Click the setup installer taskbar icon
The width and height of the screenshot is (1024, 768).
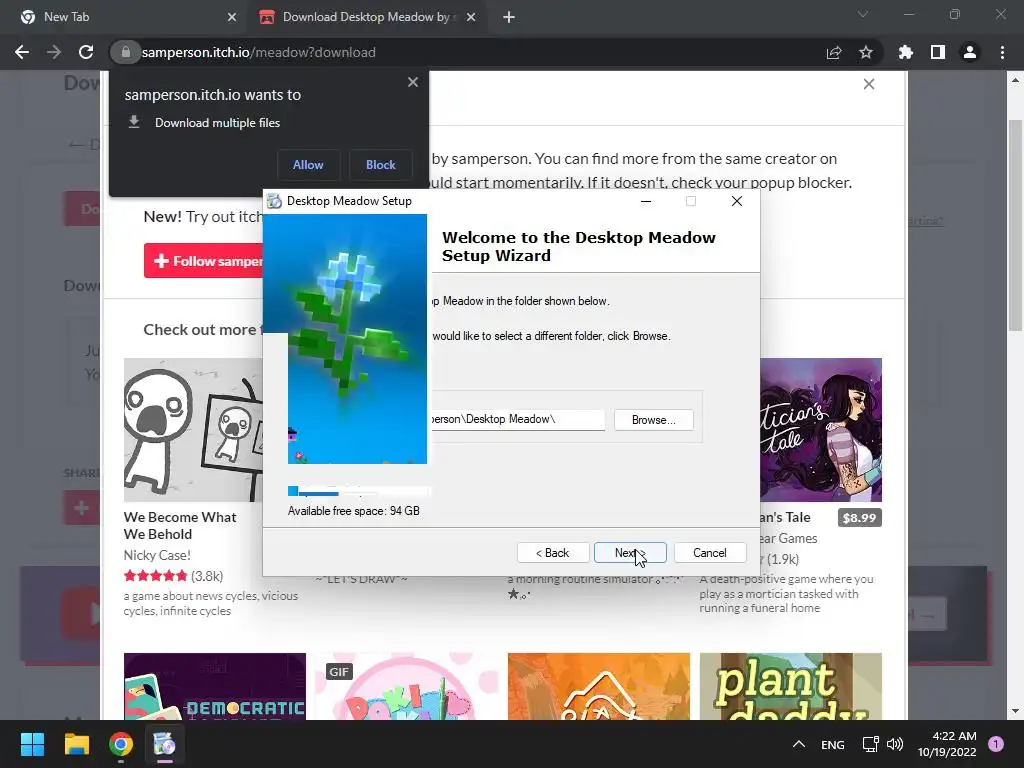(165, 744)
